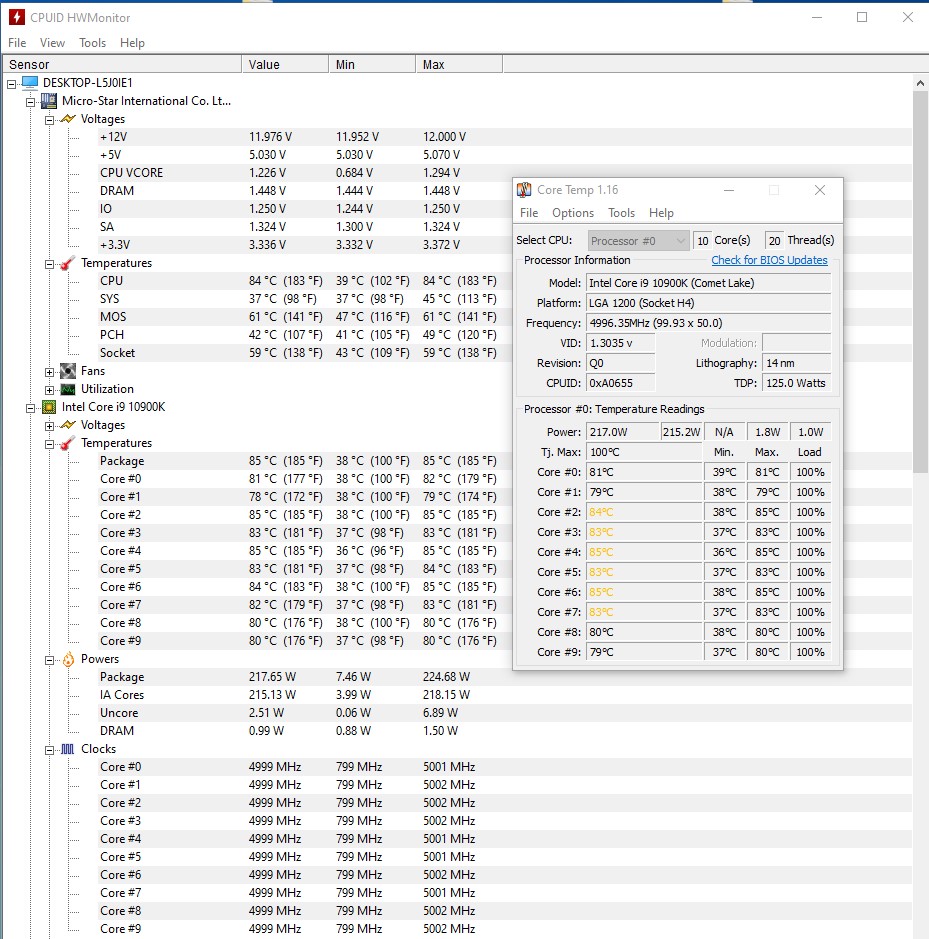Collapse the motherboard Voltages section
Viewport: 929px width, 939px height.
50,120
